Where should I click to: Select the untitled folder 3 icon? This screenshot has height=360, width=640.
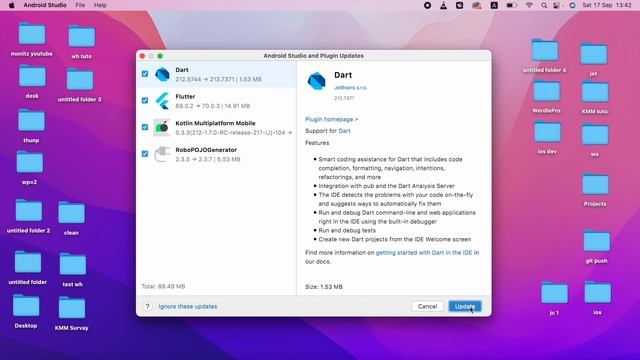point(80,80)
